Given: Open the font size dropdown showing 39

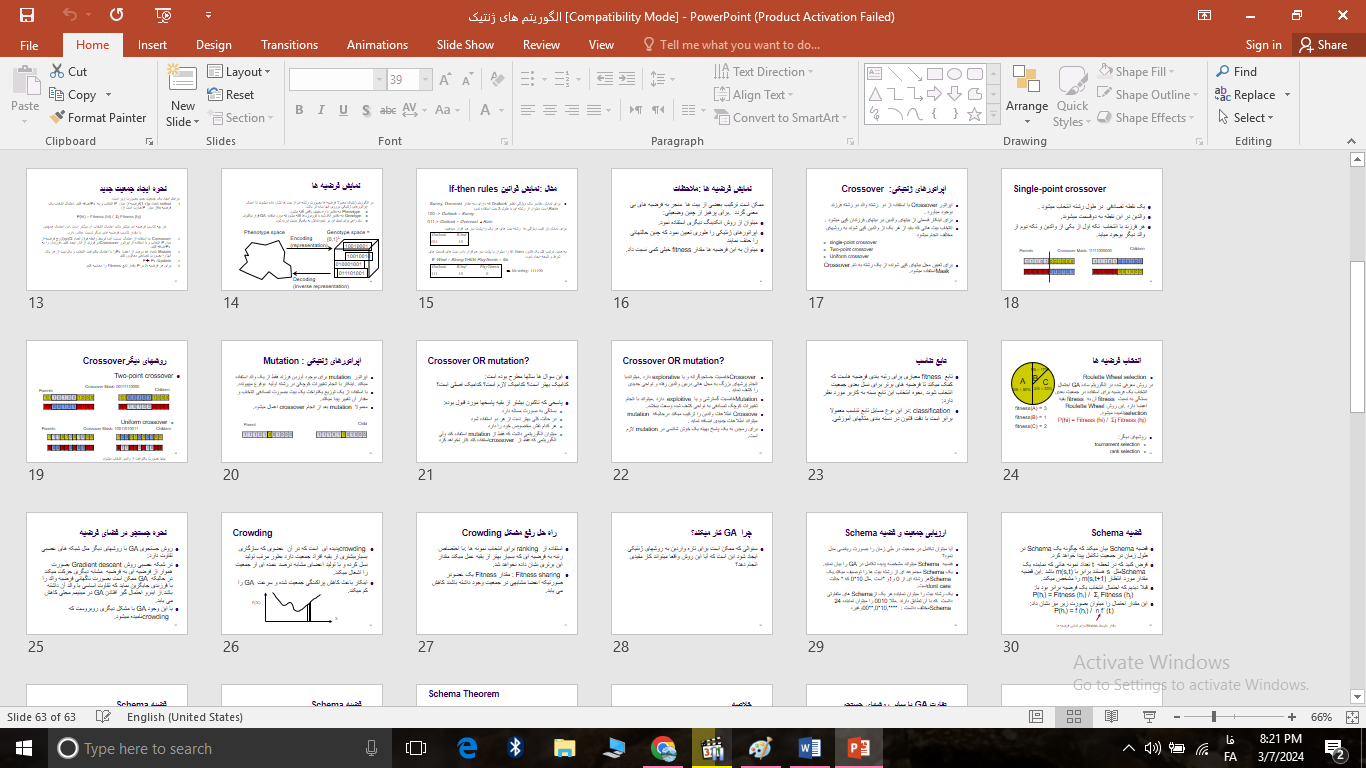Looking at the screenshot, I should 427,80.
